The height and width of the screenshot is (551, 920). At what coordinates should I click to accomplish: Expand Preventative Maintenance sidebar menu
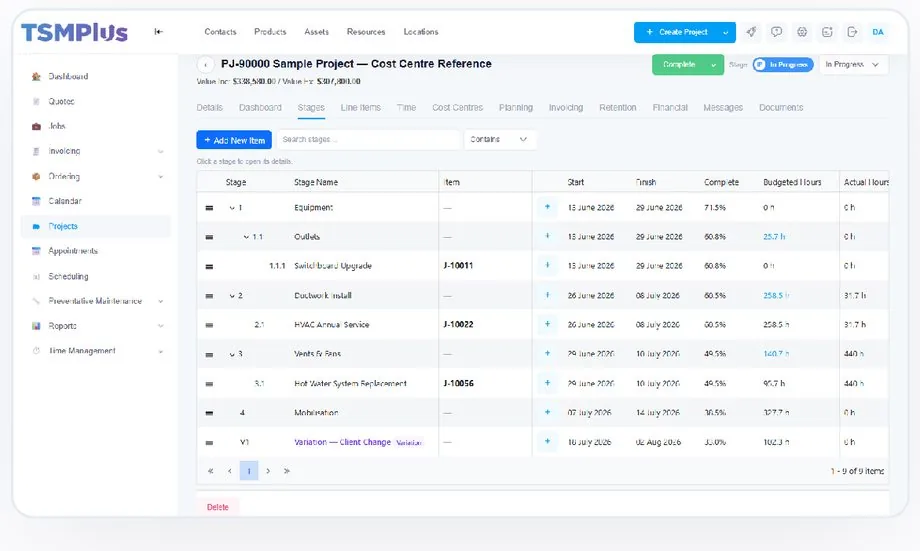coord(160,301)
